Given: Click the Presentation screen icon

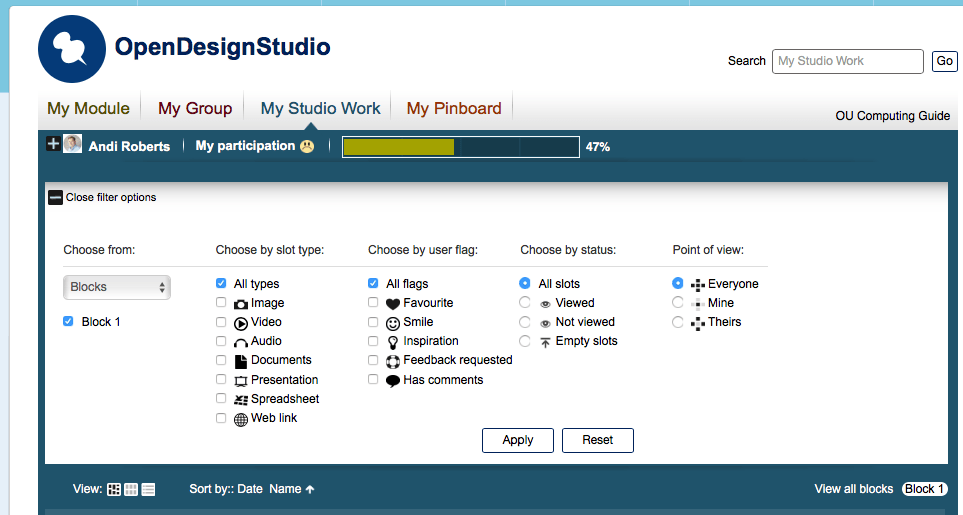Looking at the screenshot, I should pos(241,381).
